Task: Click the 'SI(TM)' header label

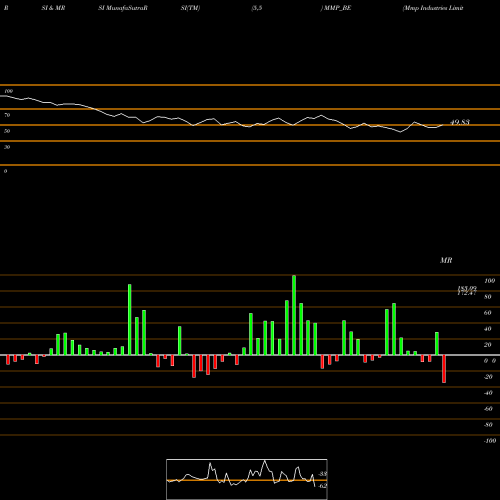Action: tap(190, 8)
